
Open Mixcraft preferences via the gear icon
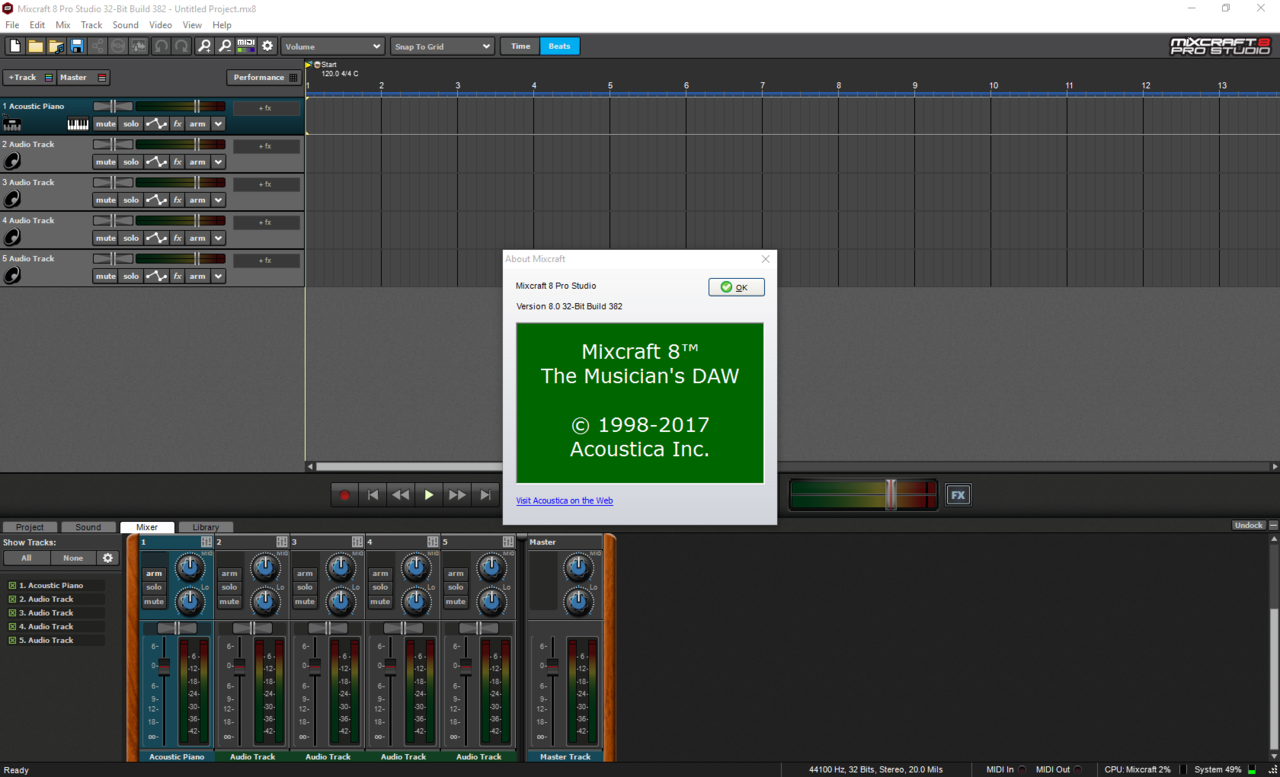(x=267, y=46)
